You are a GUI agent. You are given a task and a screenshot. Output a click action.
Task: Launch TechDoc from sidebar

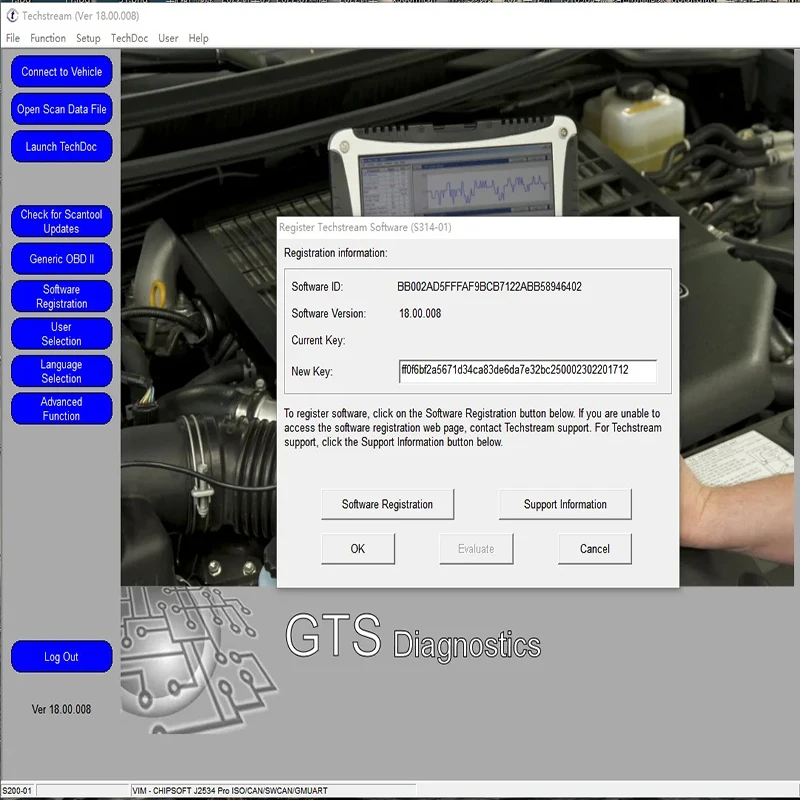coord(62,146)
